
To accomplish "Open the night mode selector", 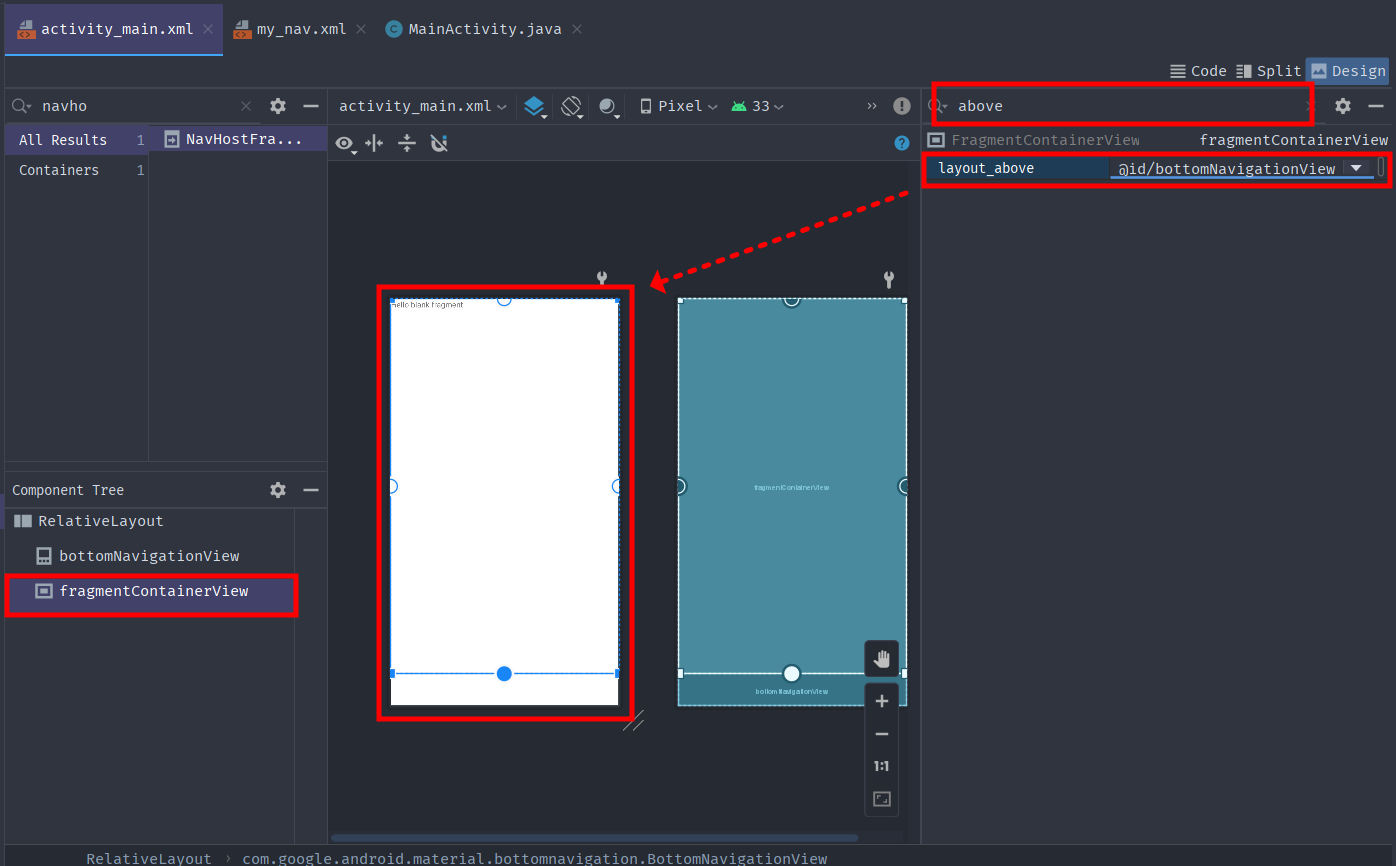I will [x=609, y=106].
